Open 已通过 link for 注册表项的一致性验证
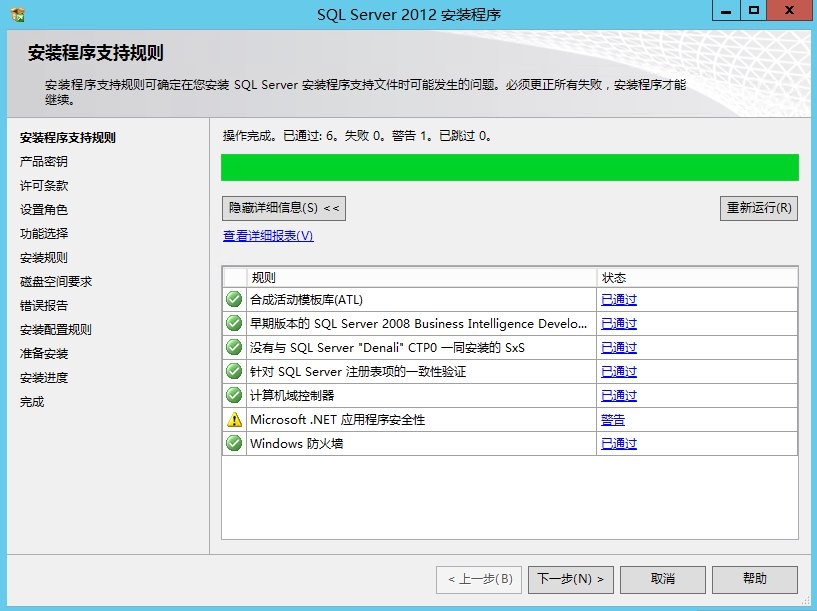 [618, 371]
